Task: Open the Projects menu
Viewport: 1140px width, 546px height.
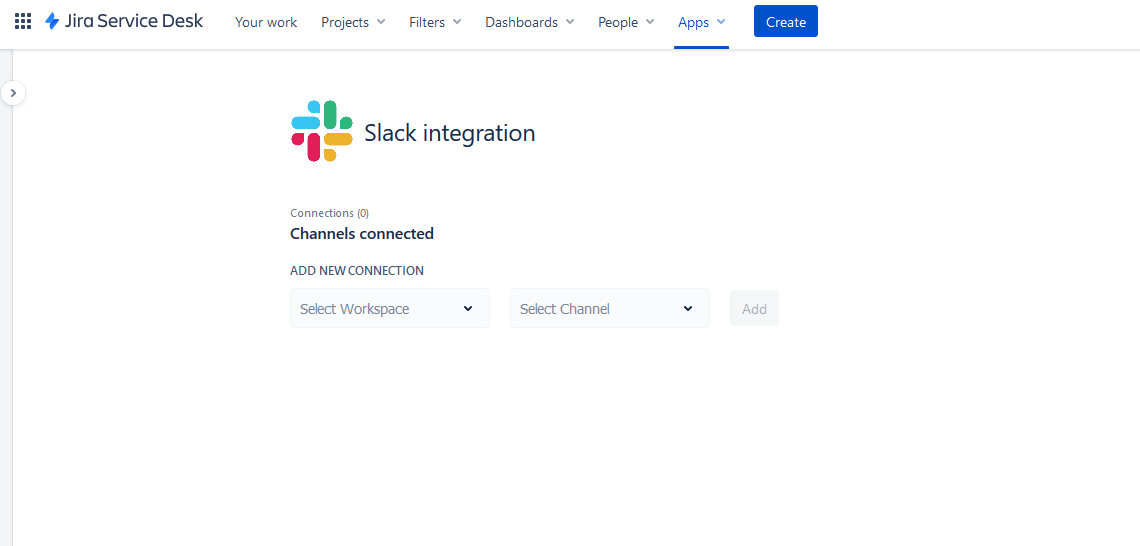Action: (x=353, y=23)
